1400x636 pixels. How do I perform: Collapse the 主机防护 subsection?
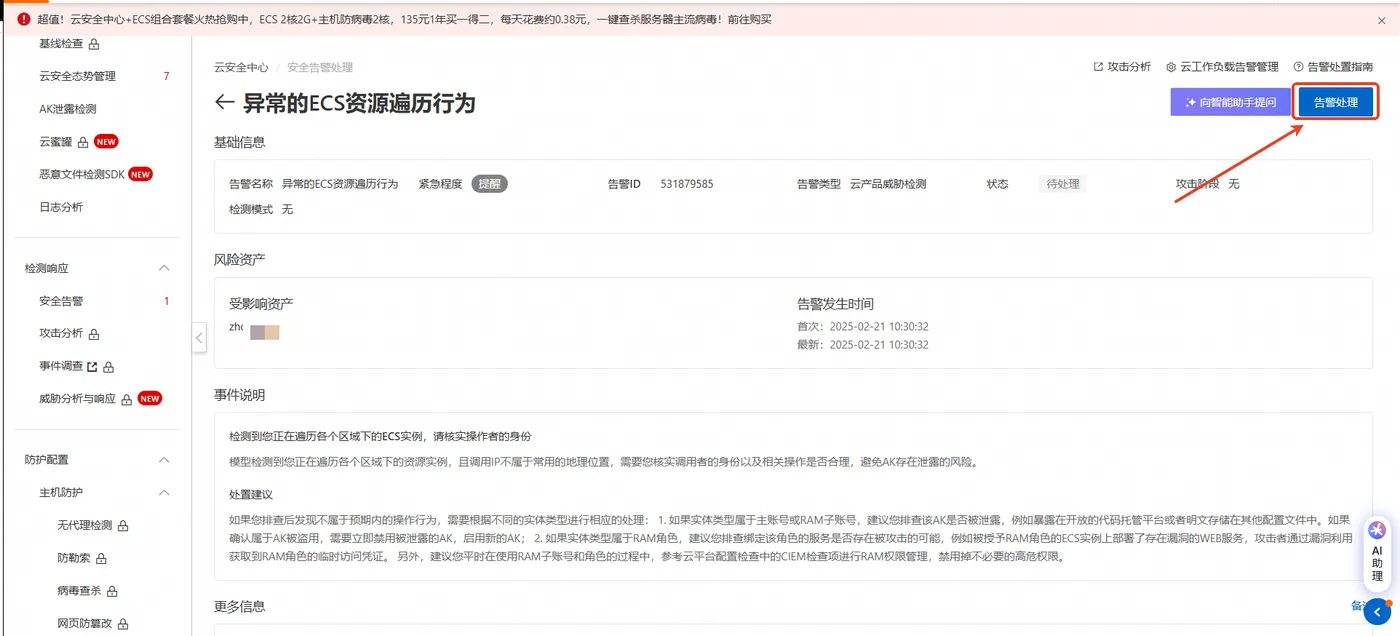coord(165,492)
